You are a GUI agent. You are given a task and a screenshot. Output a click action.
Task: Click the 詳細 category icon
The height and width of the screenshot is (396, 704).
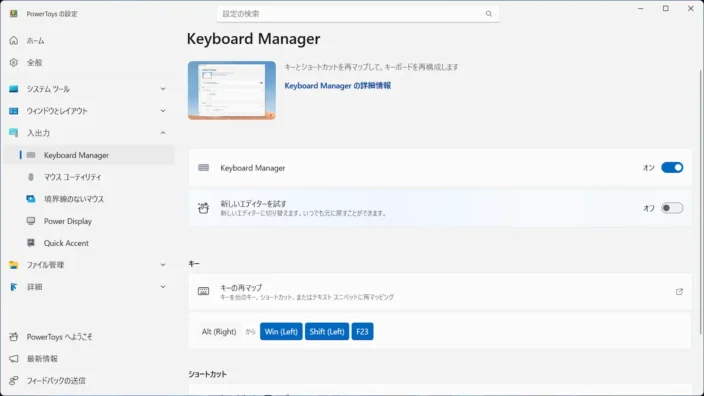[13, 287]
